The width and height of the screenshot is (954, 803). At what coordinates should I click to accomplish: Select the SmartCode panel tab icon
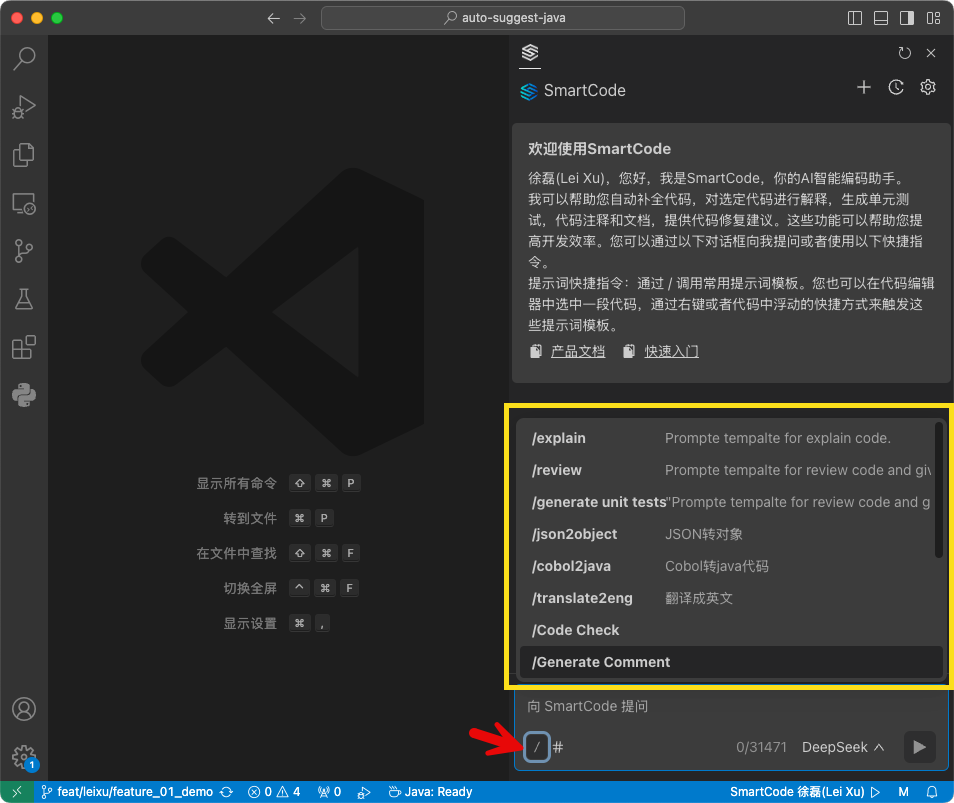click(530, 53)
